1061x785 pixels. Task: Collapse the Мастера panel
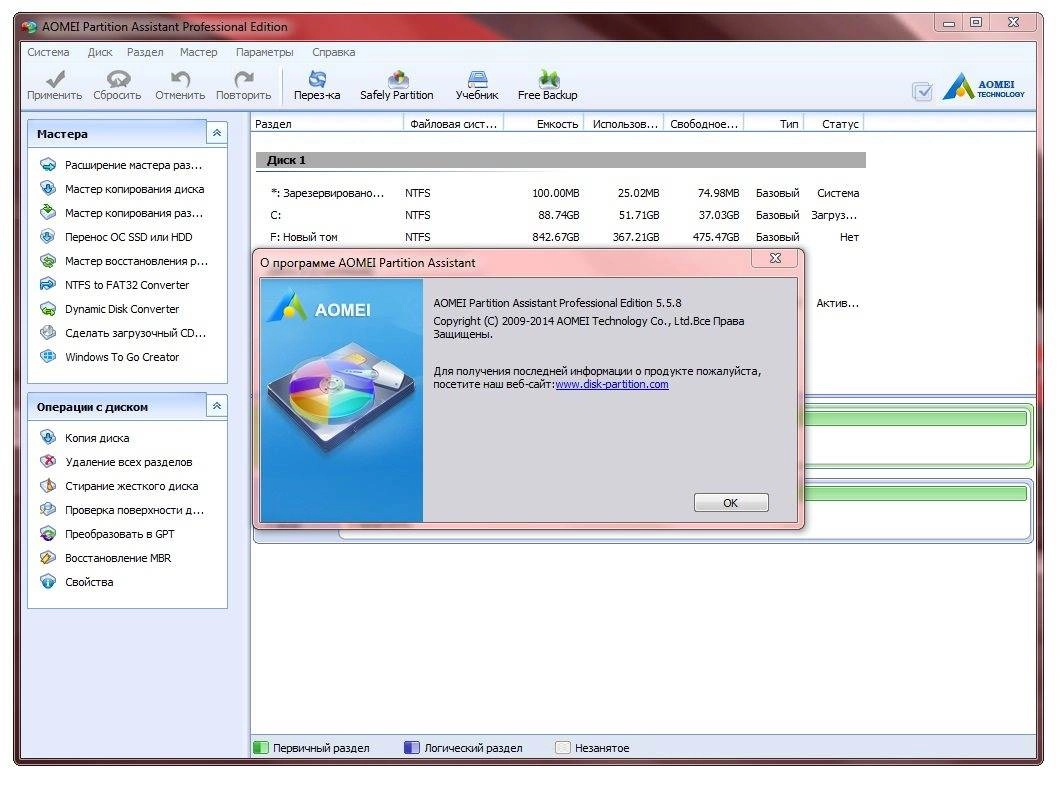[217, 133]
